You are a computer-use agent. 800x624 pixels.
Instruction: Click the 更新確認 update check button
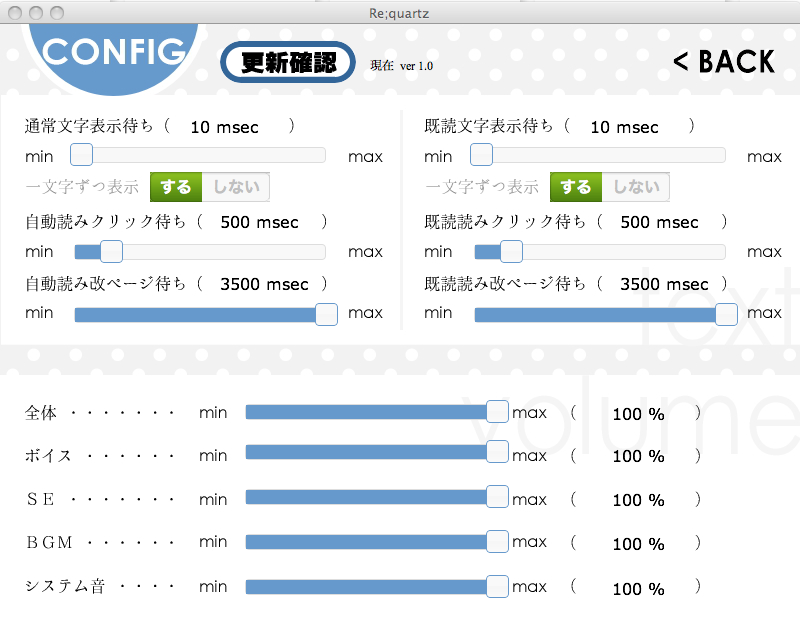click(x=288, y=62)
